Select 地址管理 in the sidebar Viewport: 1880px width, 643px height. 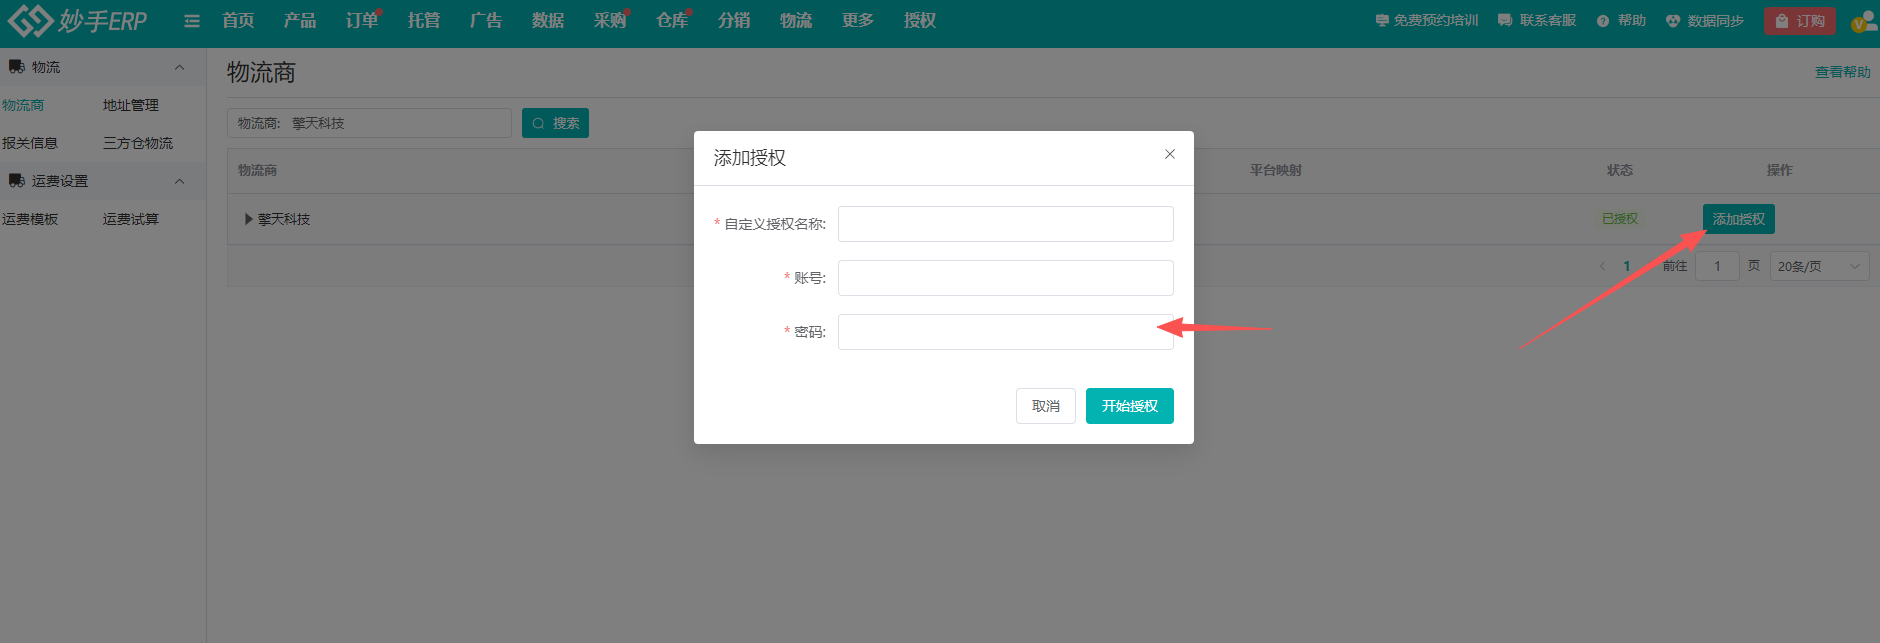[131, 105]
